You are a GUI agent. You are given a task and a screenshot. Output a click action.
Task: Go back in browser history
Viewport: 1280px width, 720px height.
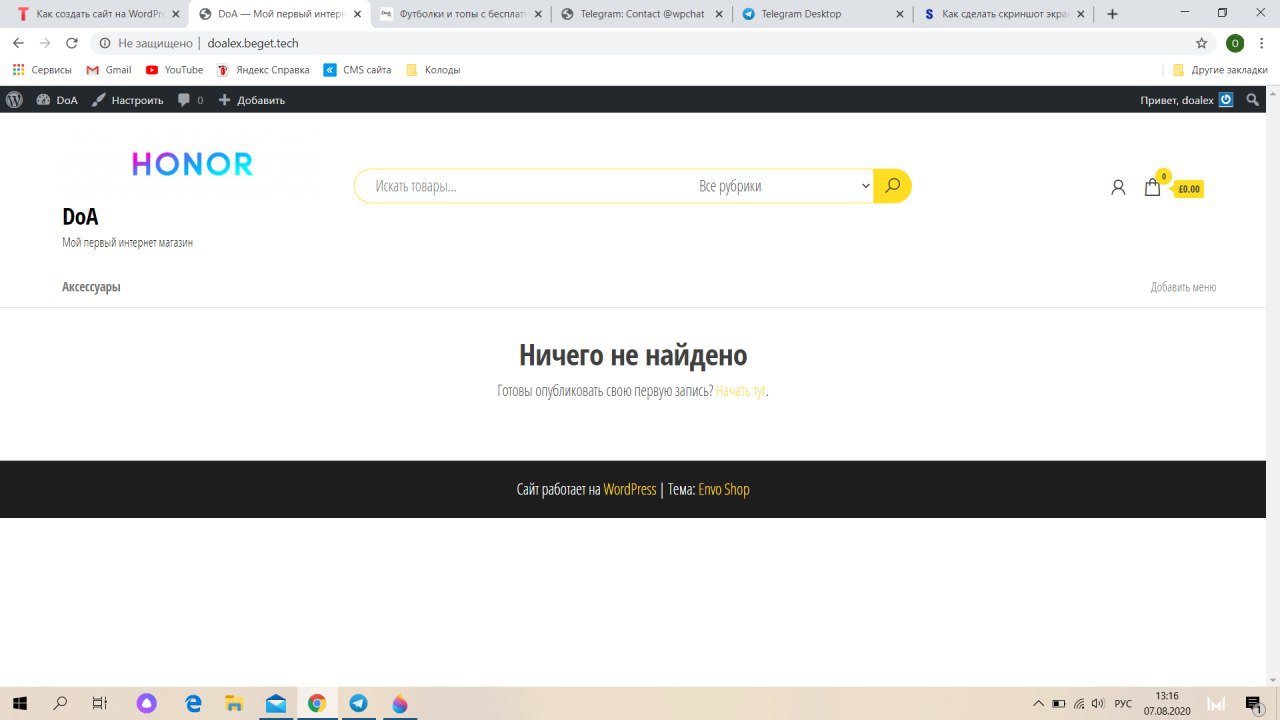pos(18,43)
